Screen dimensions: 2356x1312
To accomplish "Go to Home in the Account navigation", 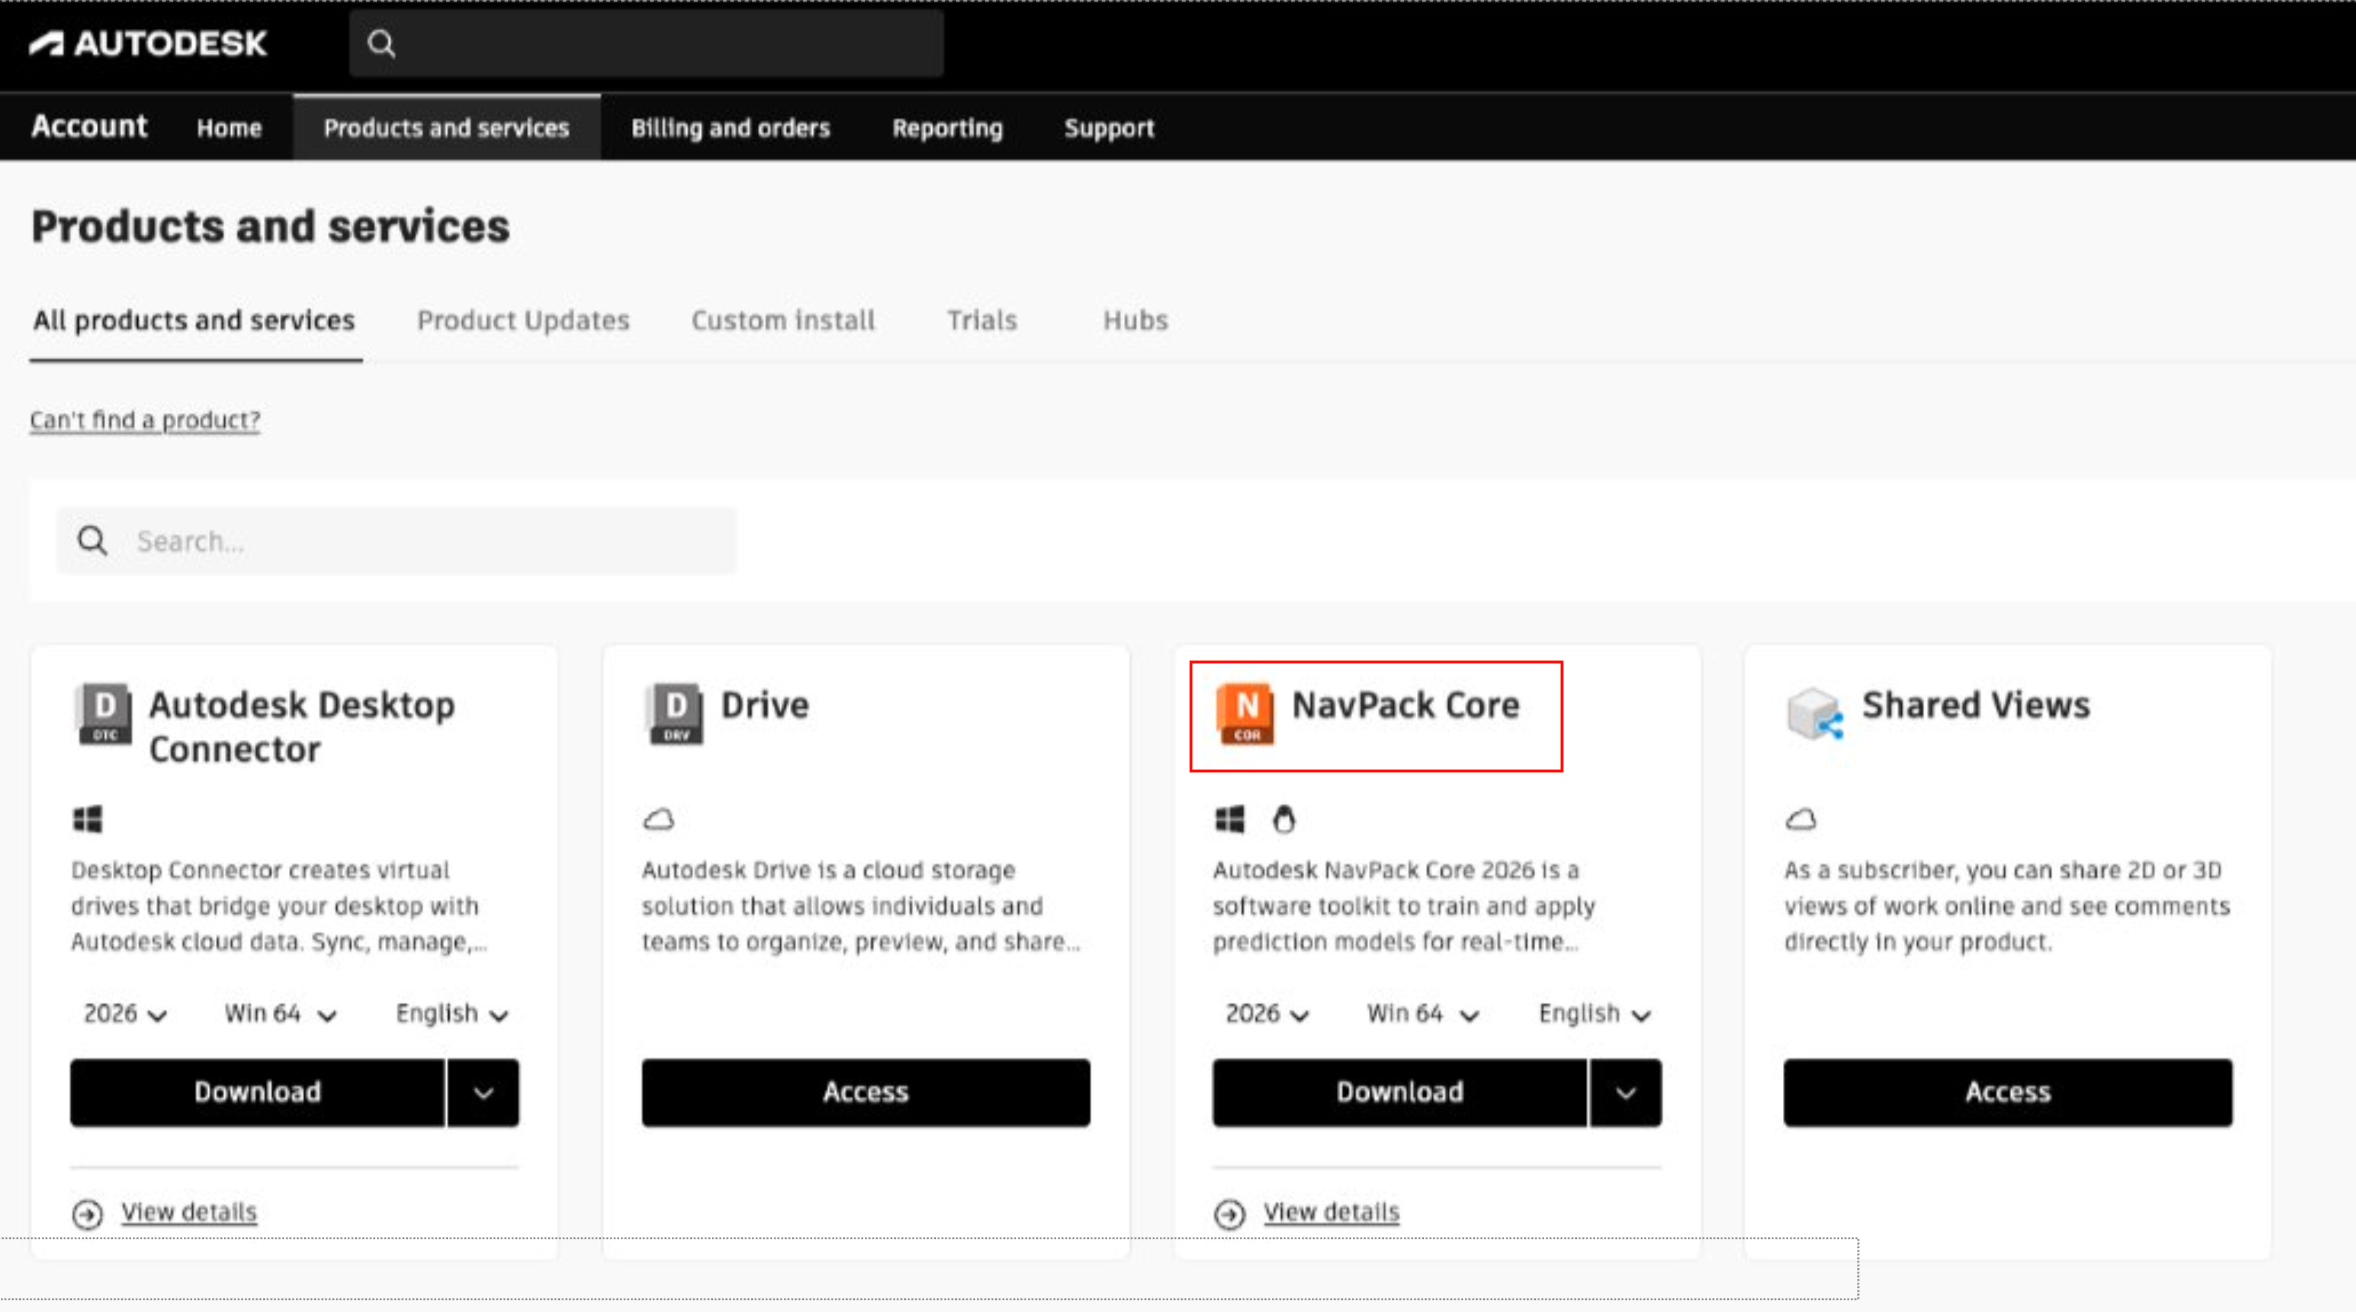I will coord(229,128).
